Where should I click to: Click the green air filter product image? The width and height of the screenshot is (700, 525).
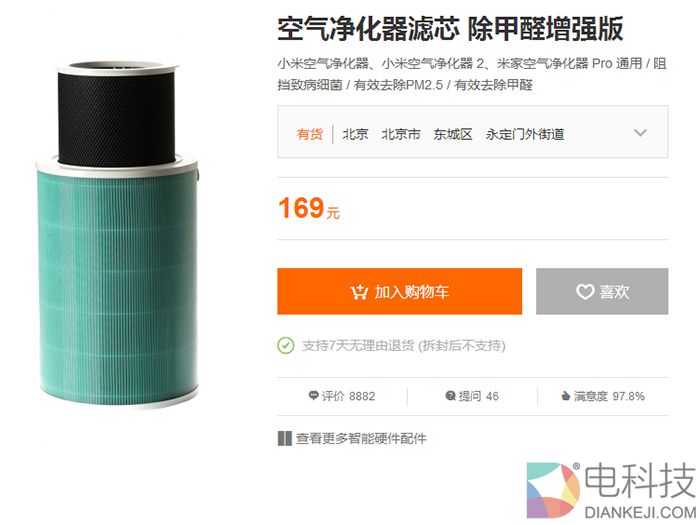pos(117,234)
